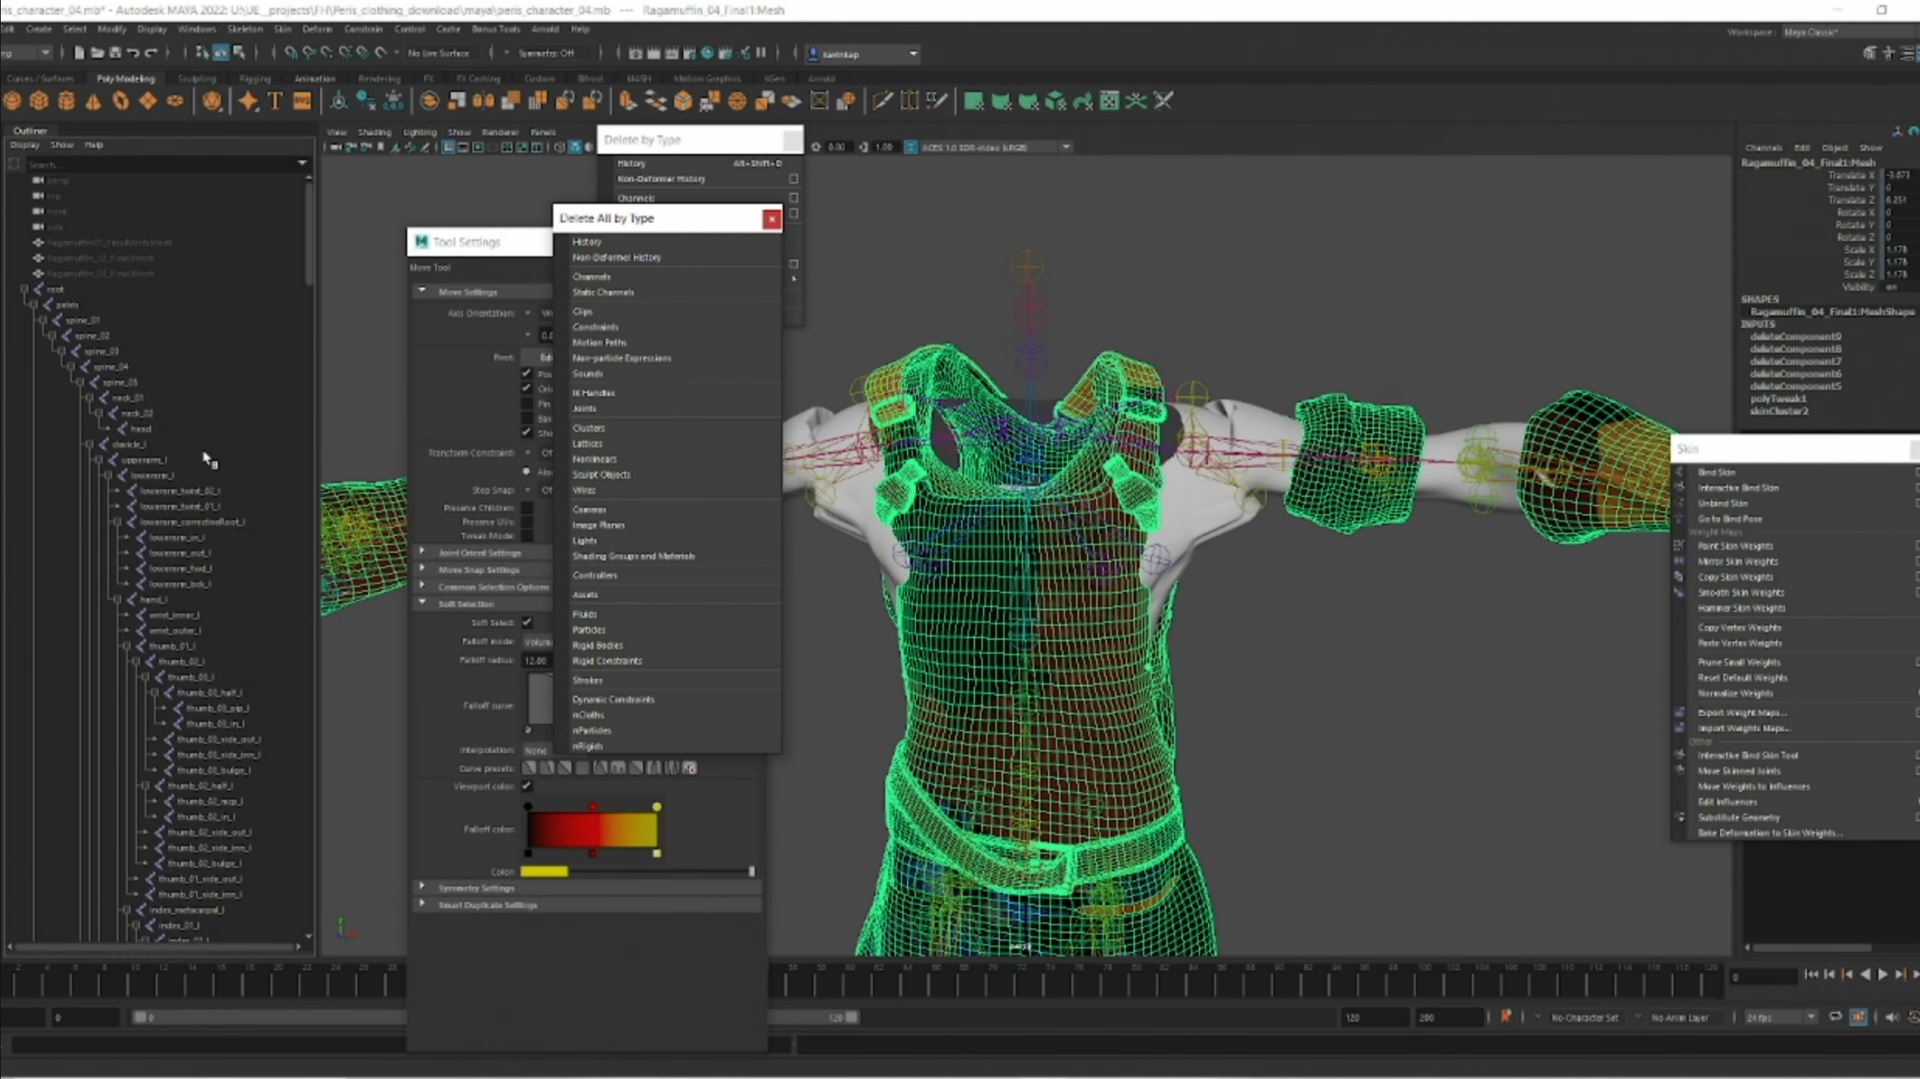1920x1079 pixels.
Task: Click the Undo arrow icon
Action: coord(133,53)
